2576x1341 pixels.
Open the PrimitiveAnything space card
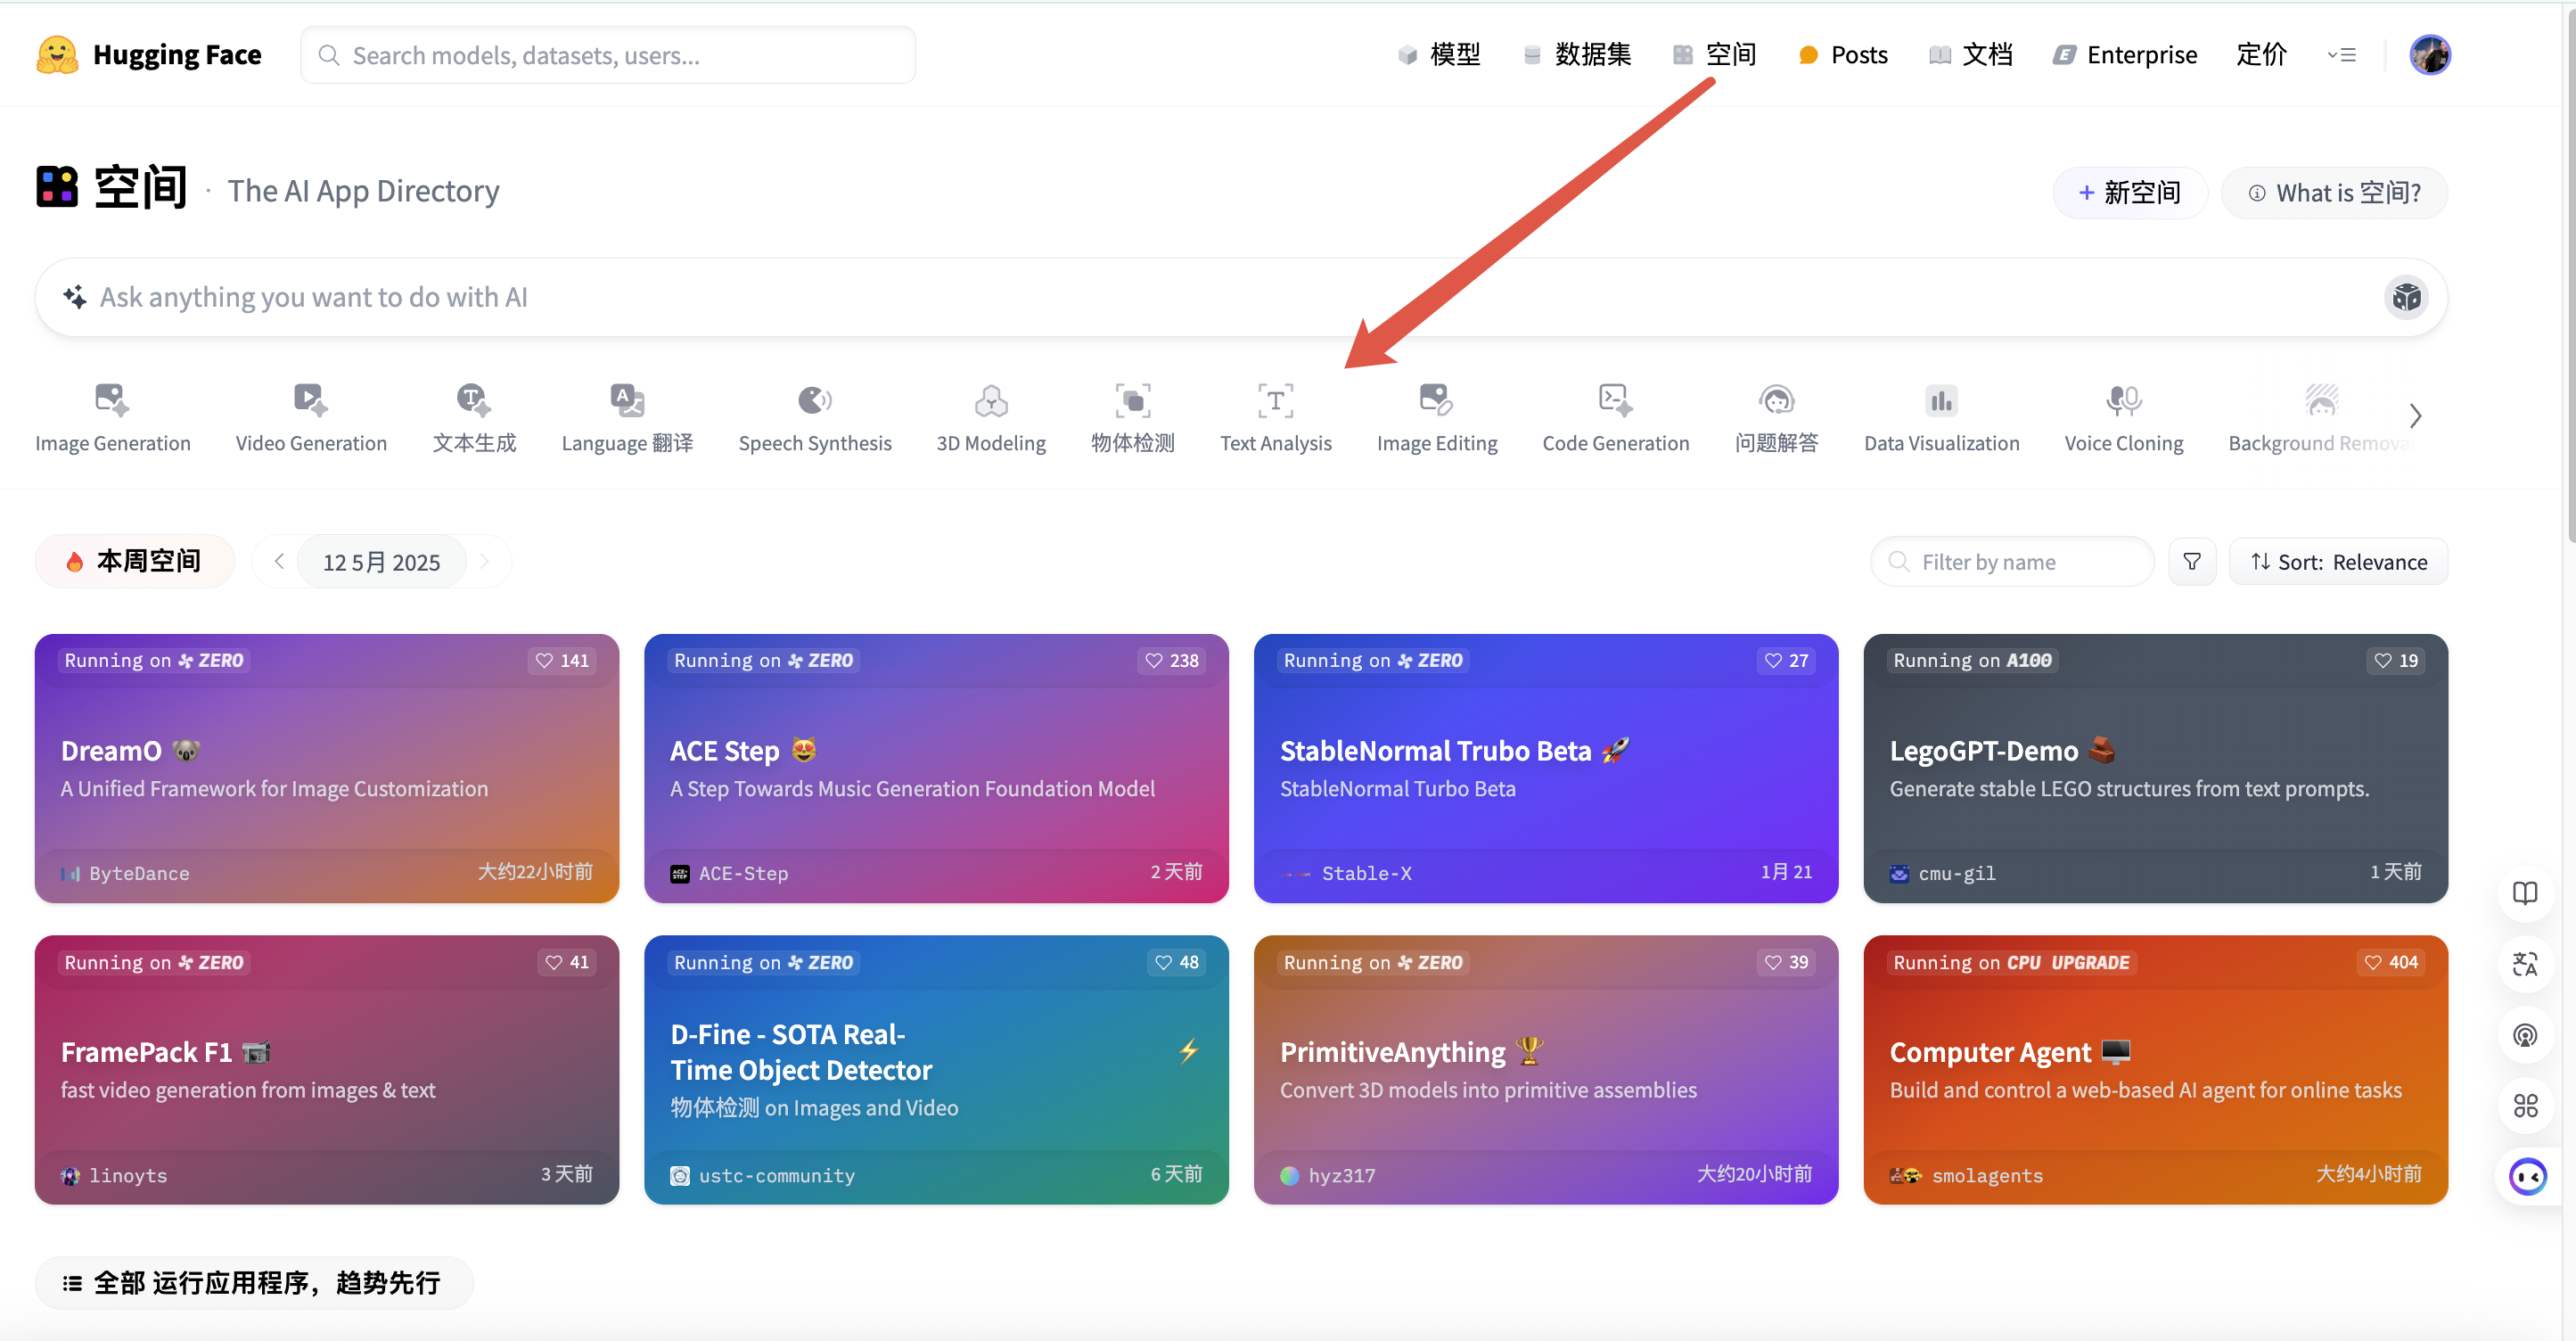click(1546, 1070)
